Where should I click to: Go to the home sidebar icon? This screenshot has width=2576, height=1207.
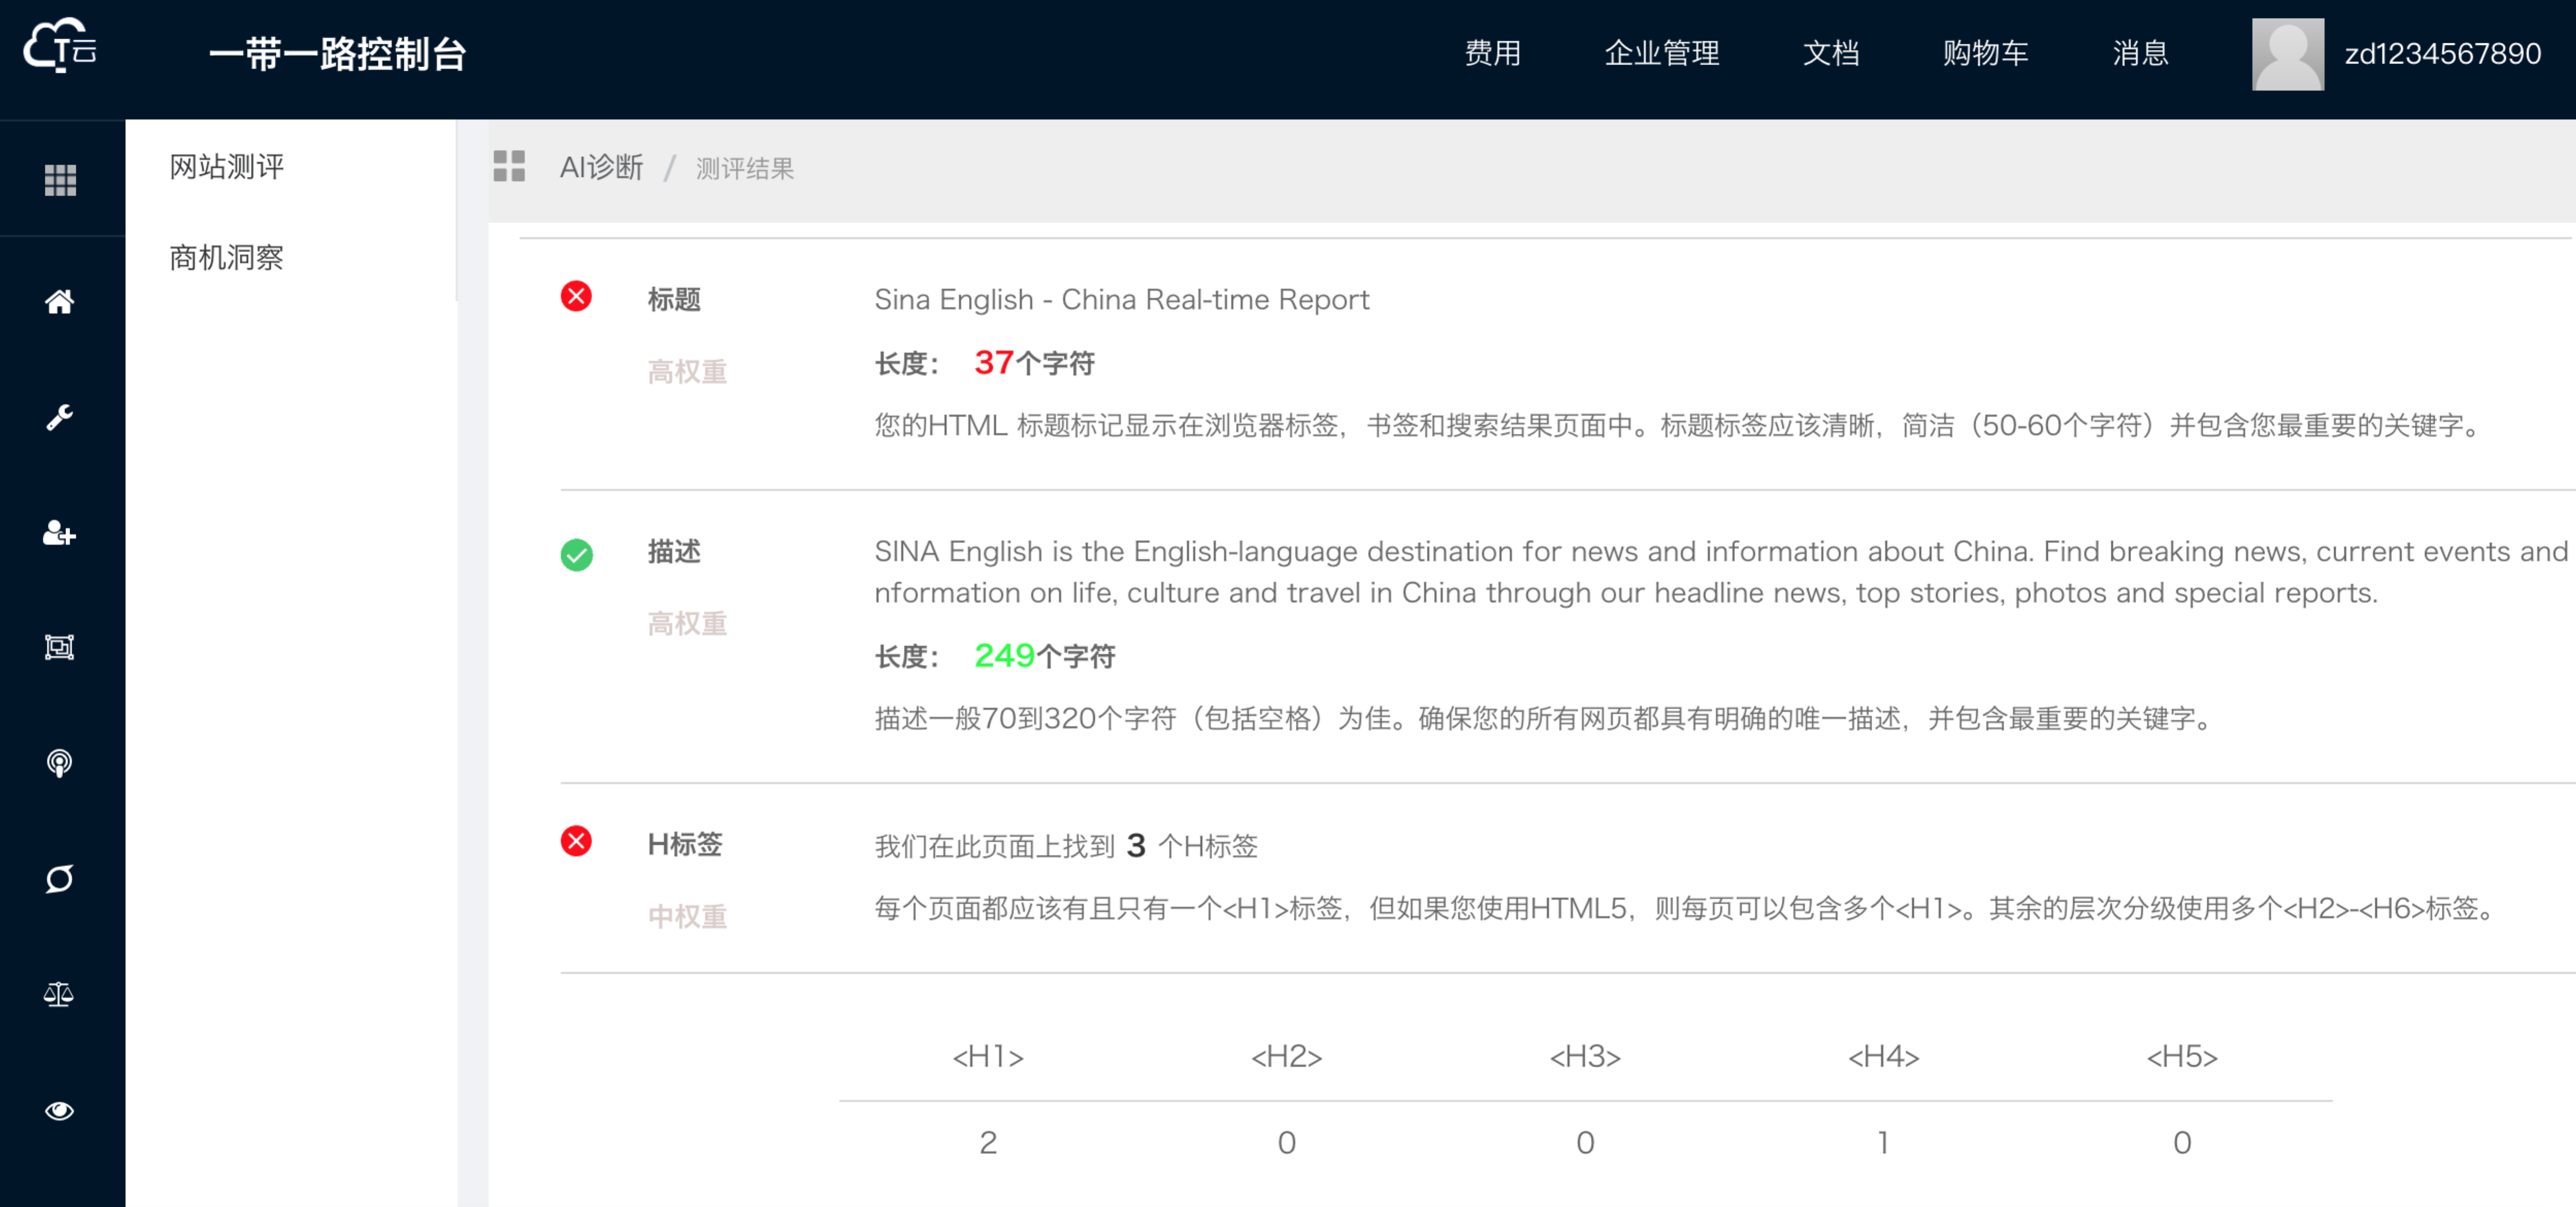(x=60, y=302)
